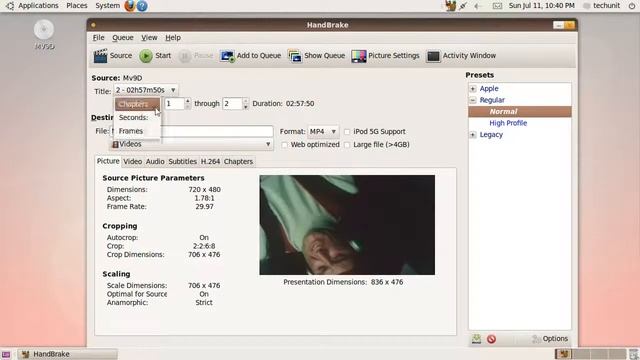
Task: Switch to the Video tab
Action: 133,162
